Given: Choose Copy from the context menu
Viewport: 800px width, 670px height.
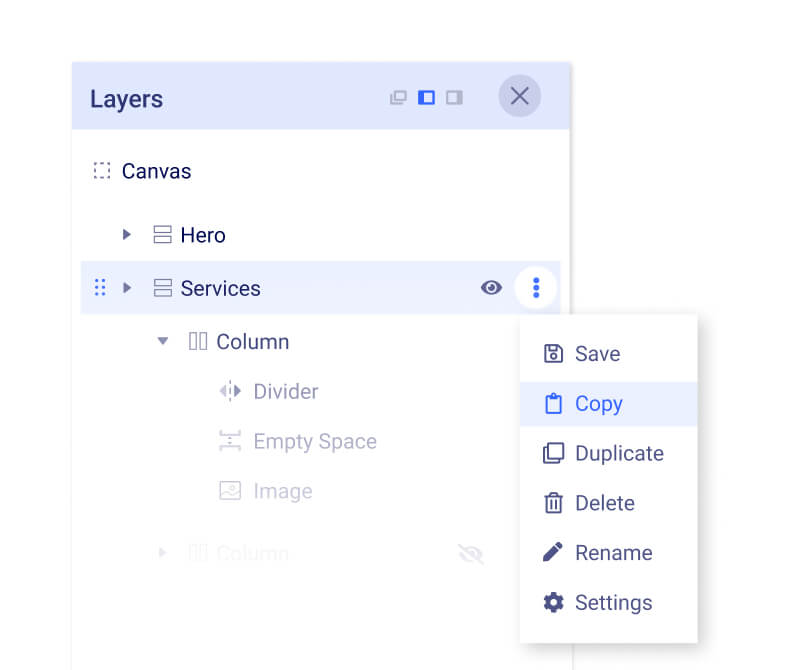Looking at the screenshot, I should point(597,403).
